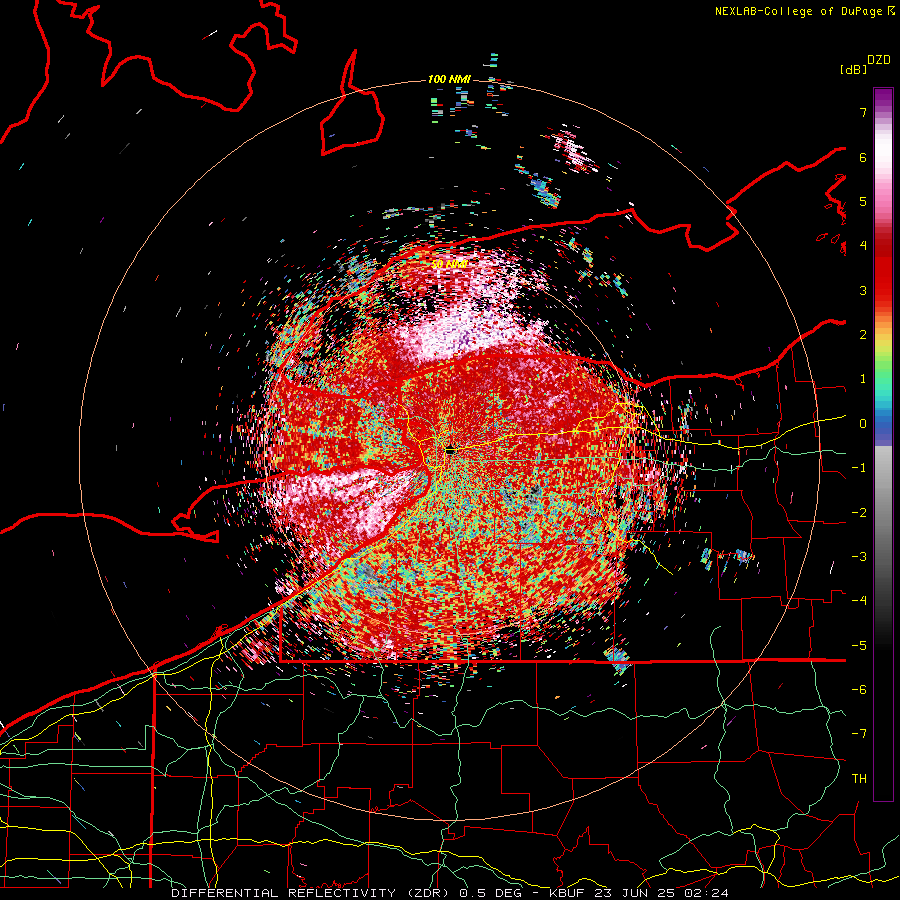Click the -2 dB tick label on color scale

pos(859,513)
